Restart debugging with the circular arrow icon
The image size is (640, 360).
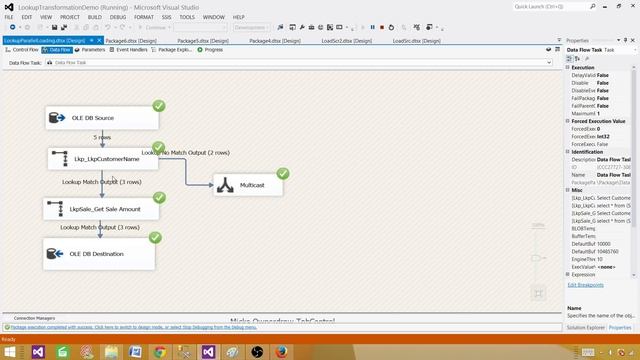(391, 27)
